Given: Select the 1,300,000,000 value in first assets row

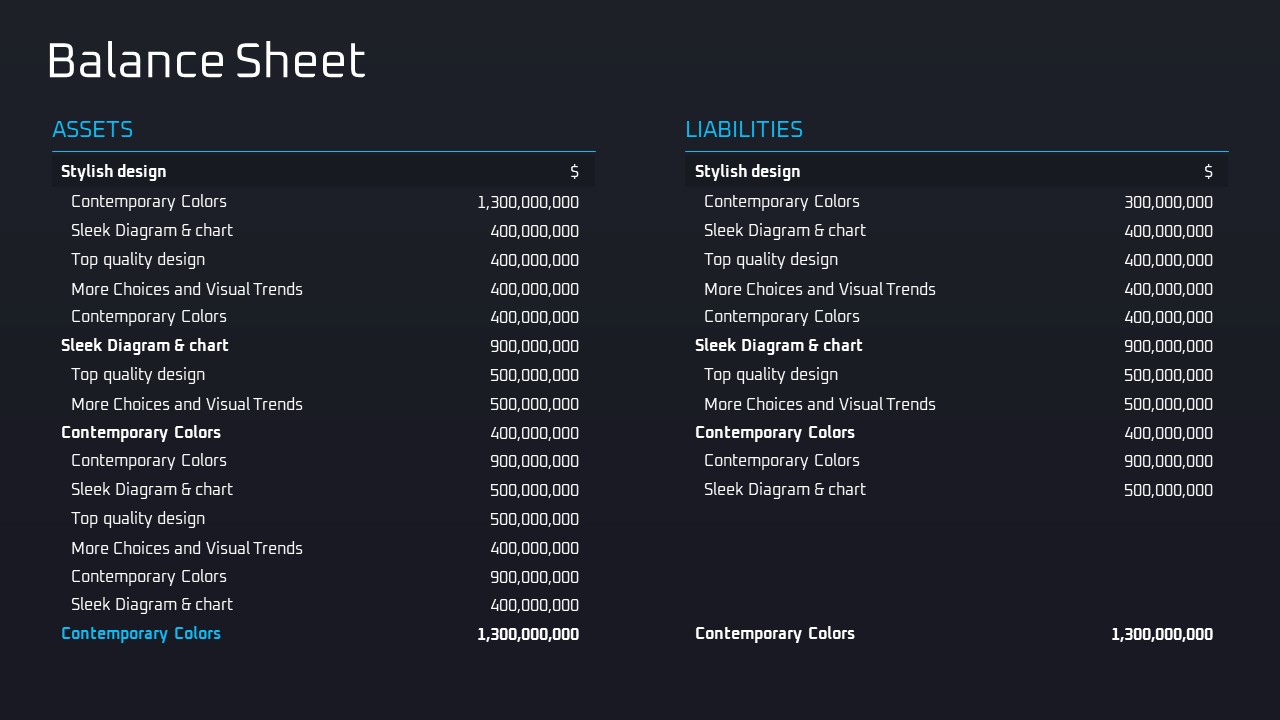Looking at the screenshot, I should point(528,202).
